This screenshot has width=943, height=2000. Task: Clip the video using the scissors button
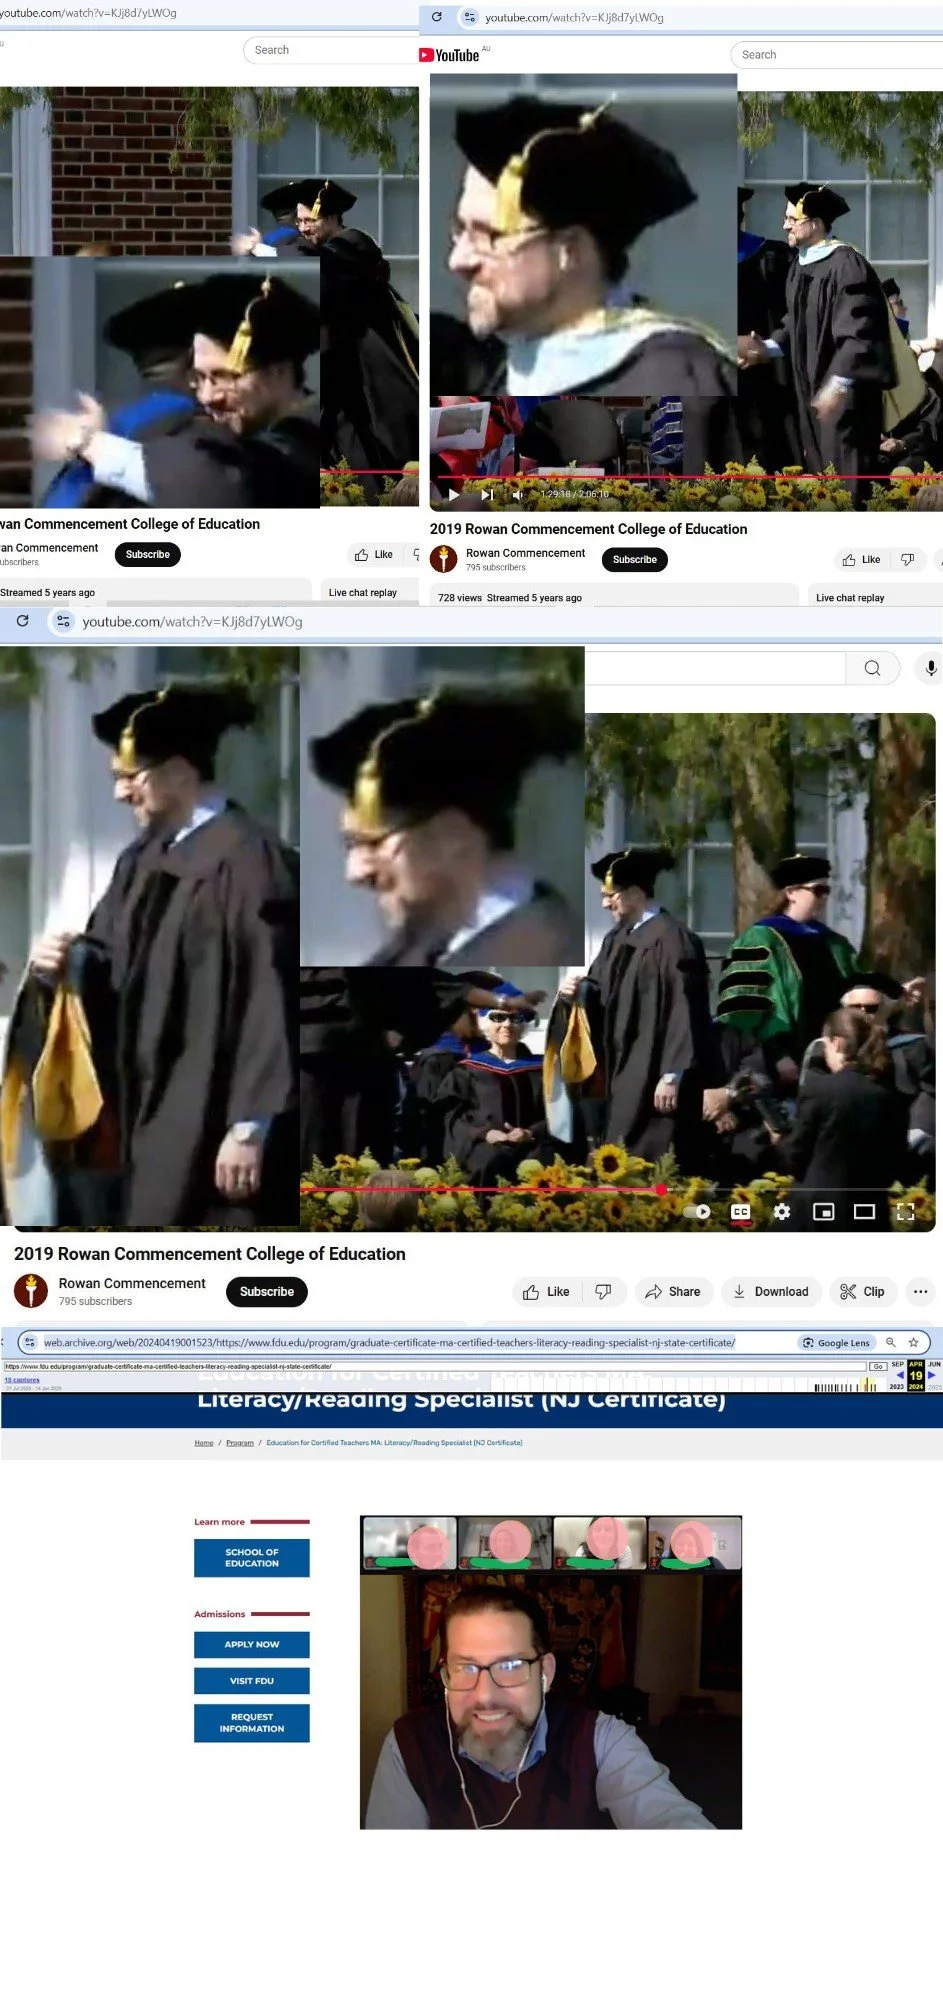pyautogui.click(x=862, y=1291)
